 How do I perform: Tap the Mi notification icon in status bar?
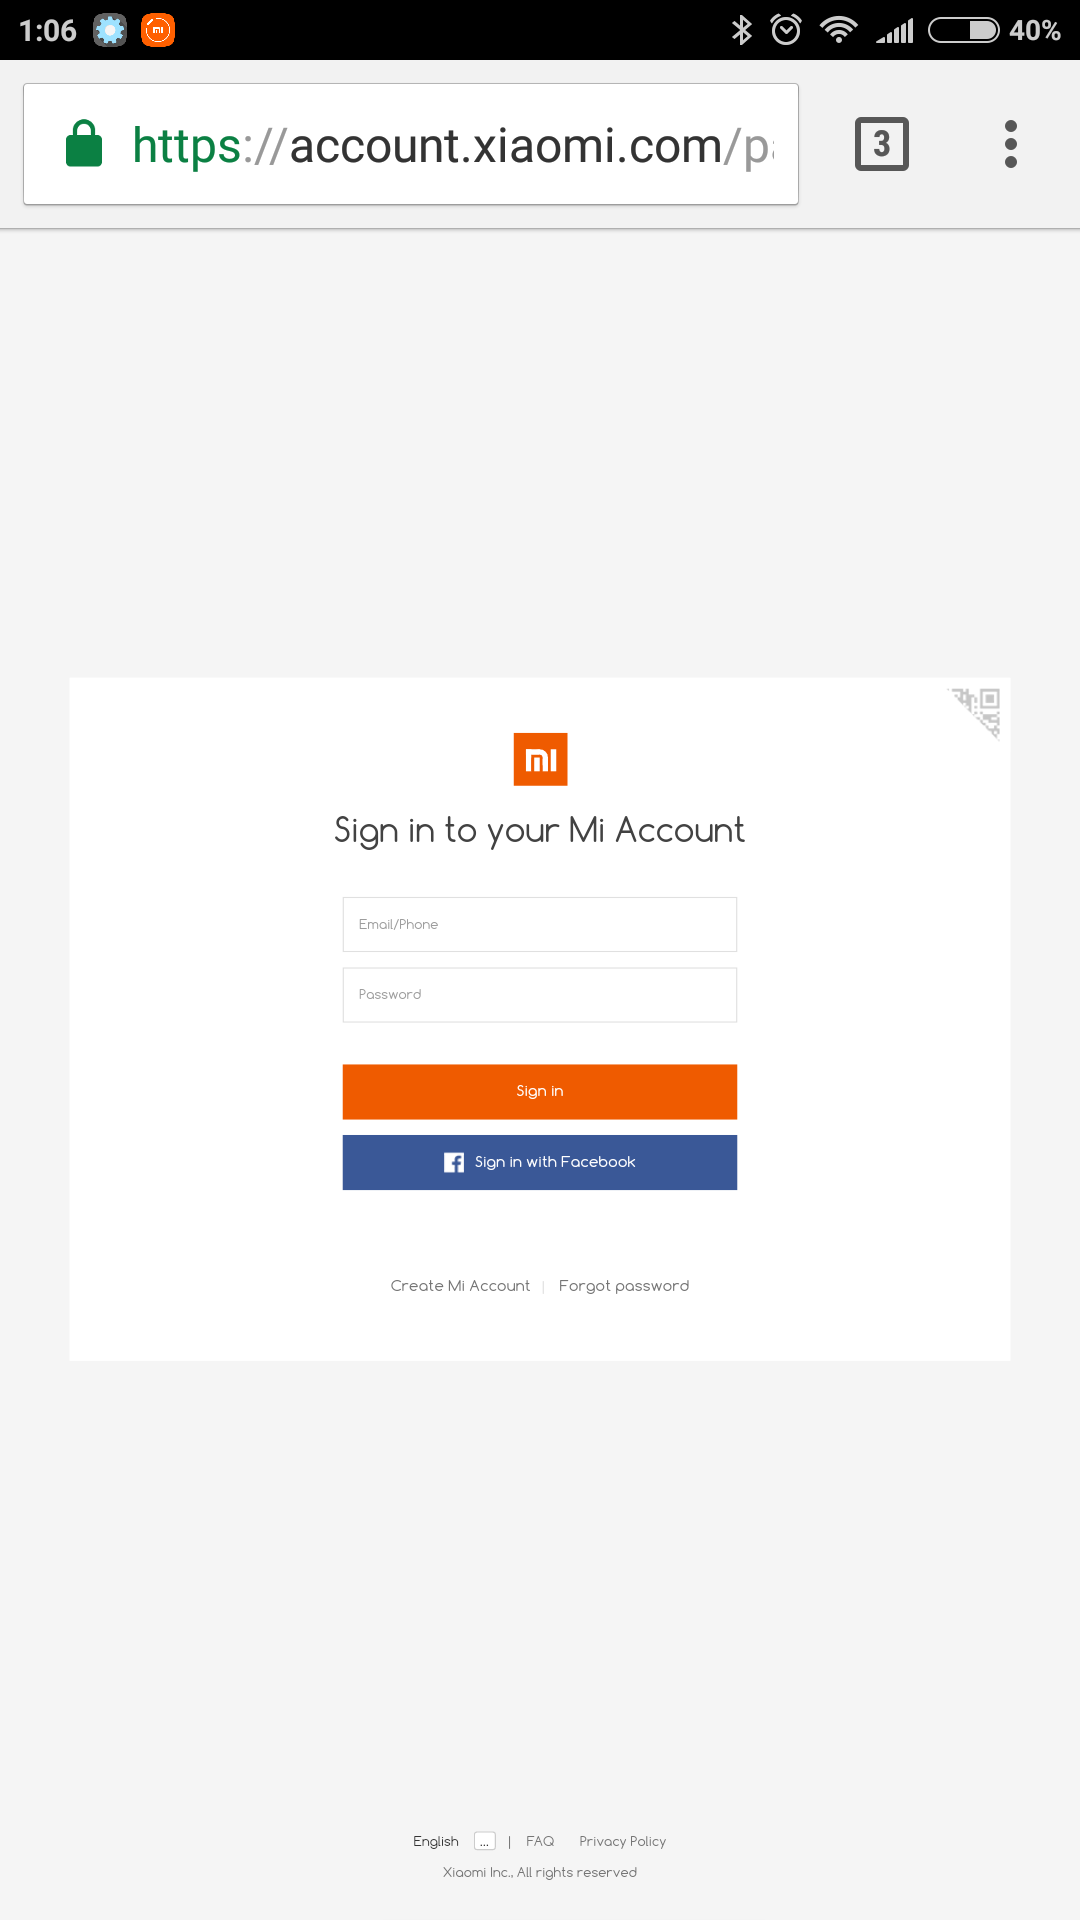click(158, 30)
